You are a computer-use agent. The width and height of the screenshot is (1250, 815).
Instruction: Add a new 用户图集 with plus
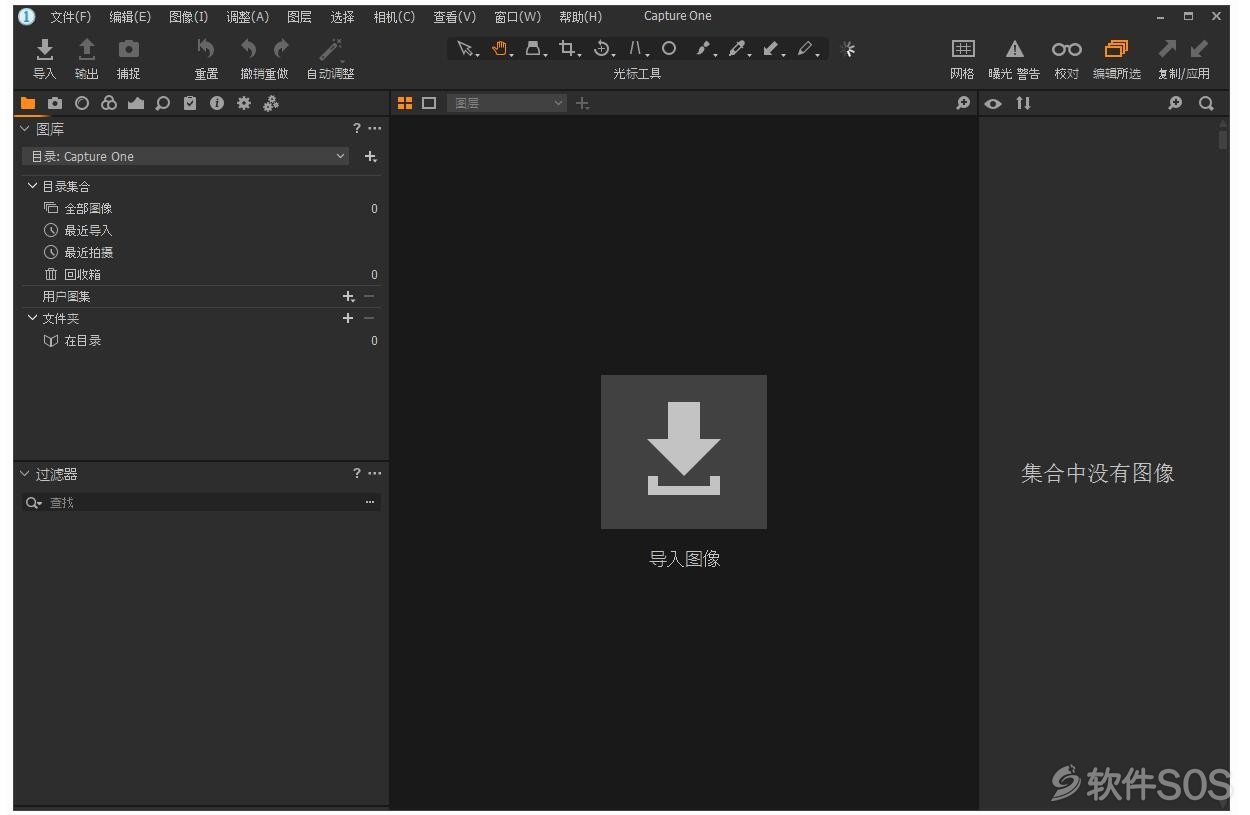click(x=348, y=296)
